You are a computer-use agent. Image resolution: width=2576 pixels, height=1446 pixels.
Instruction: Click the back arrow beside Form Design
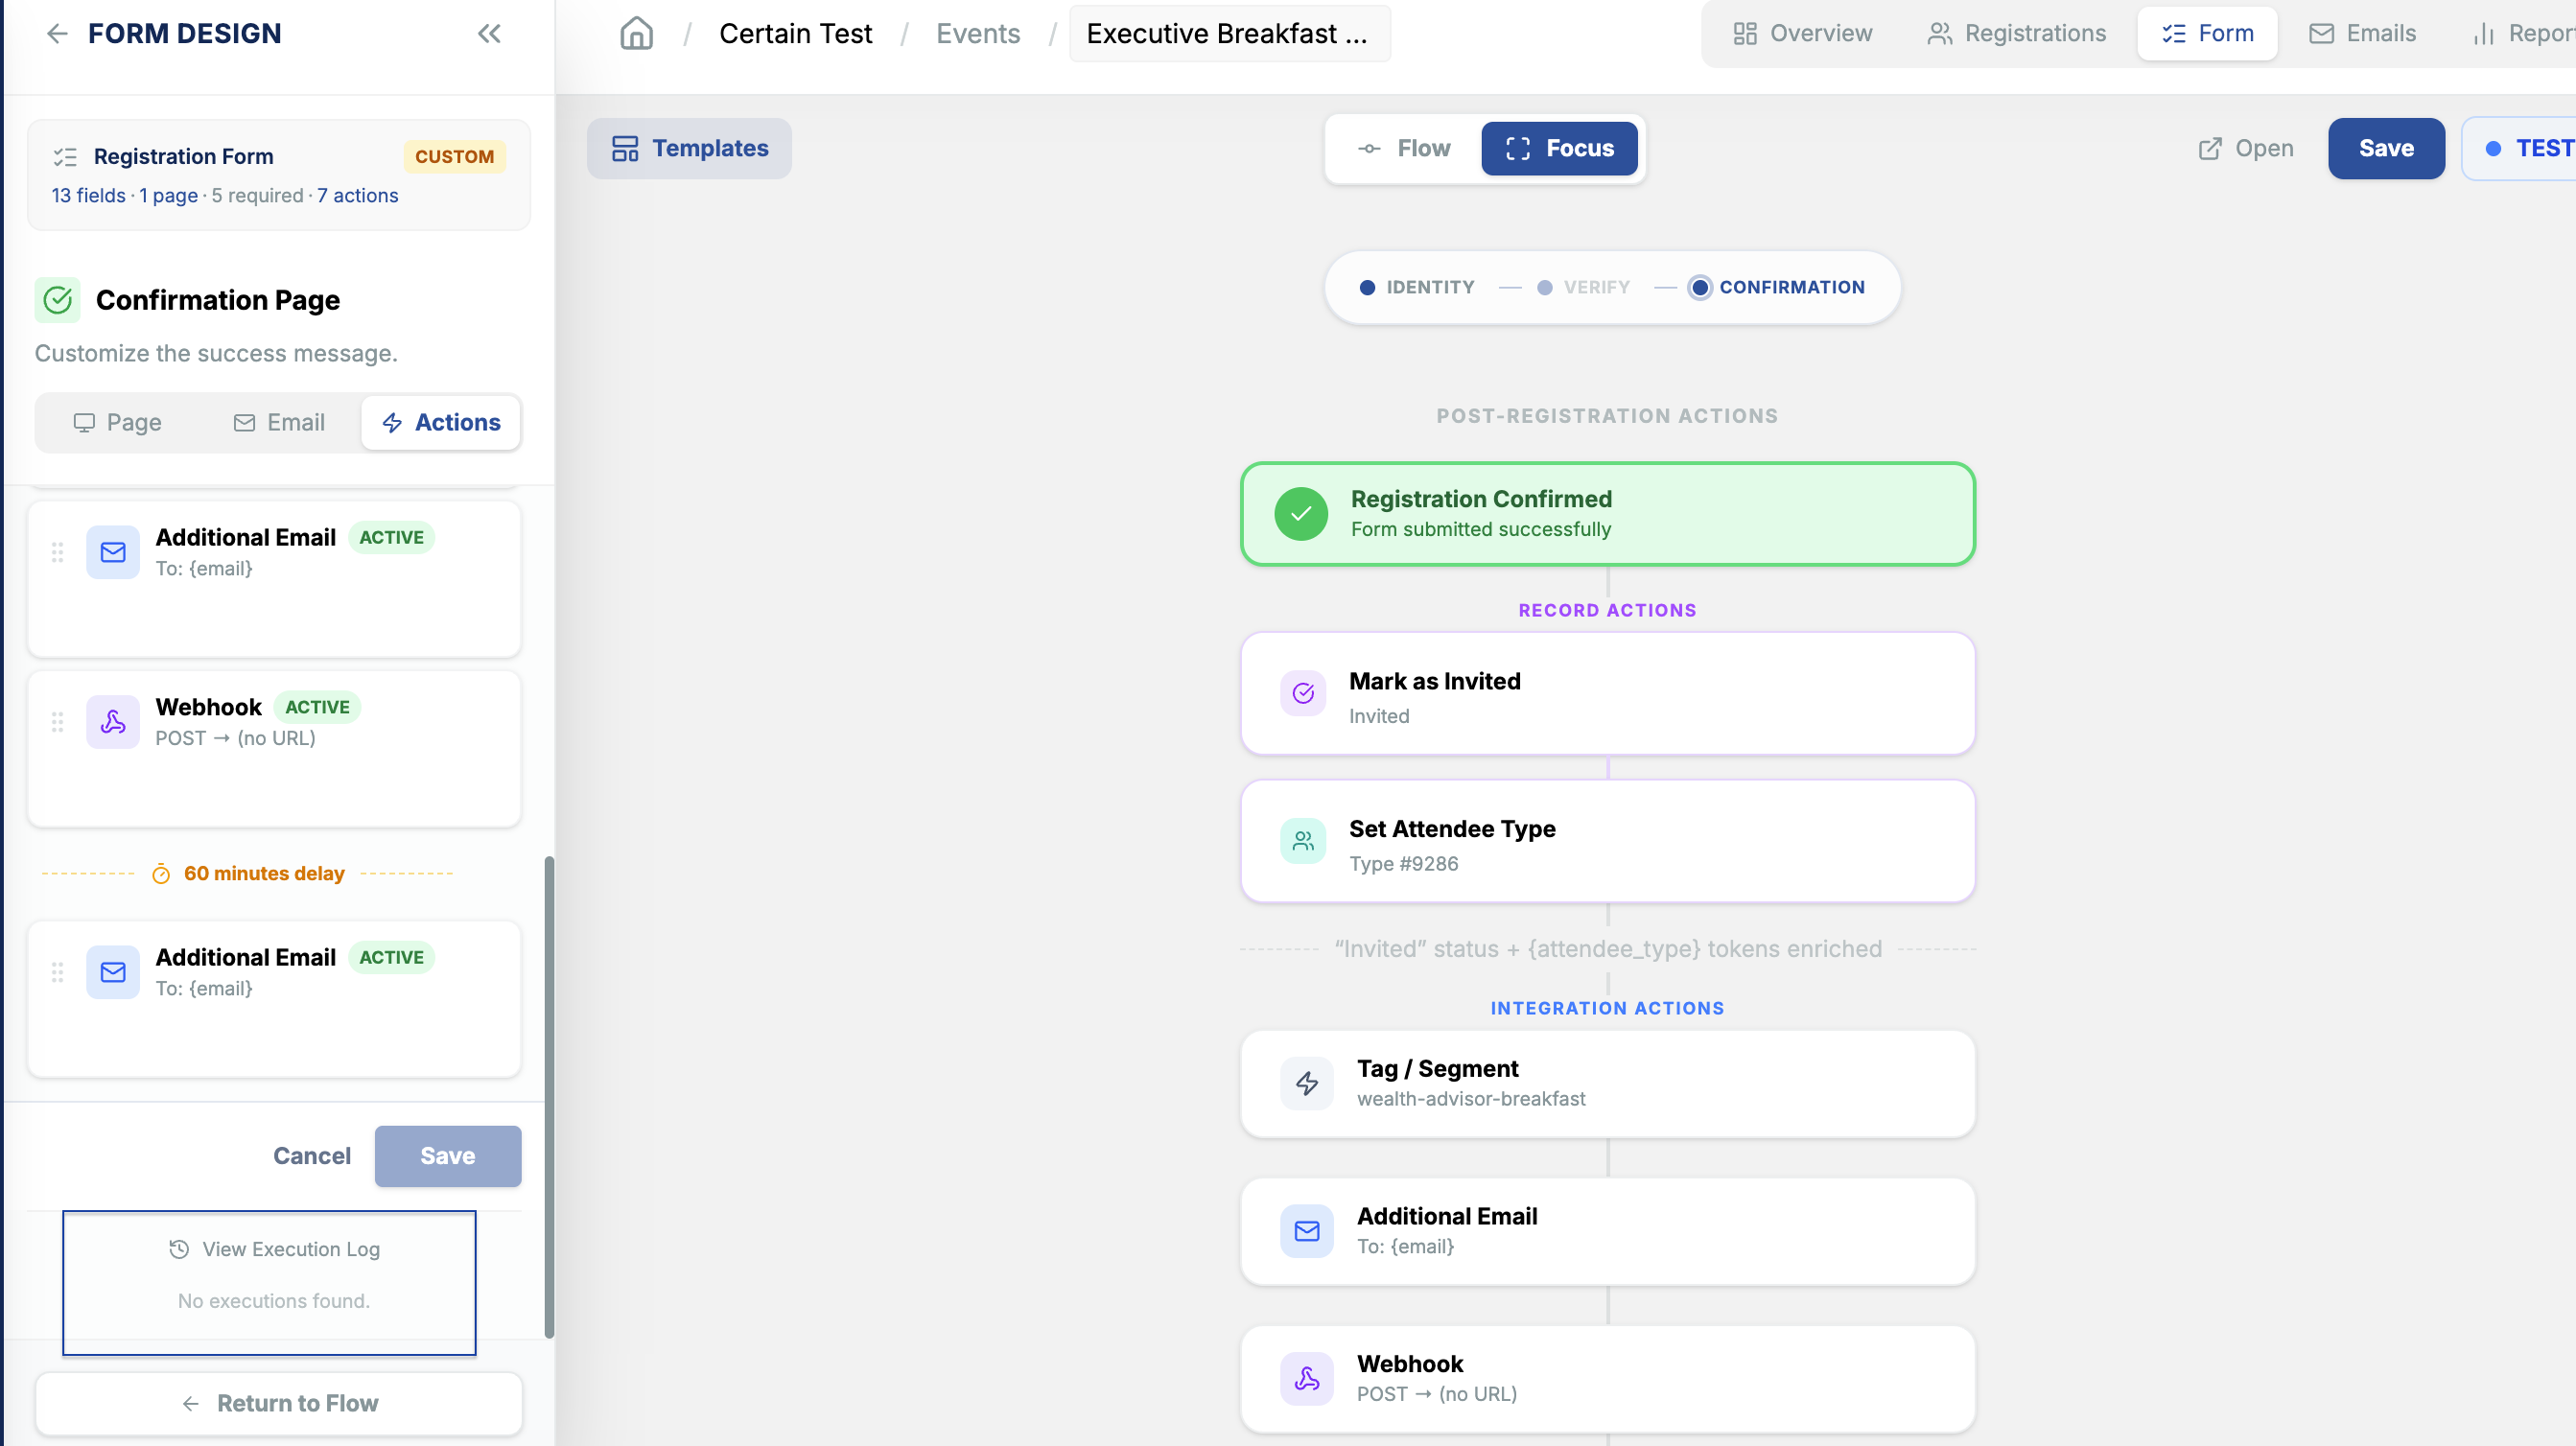(x=57, y=33)
